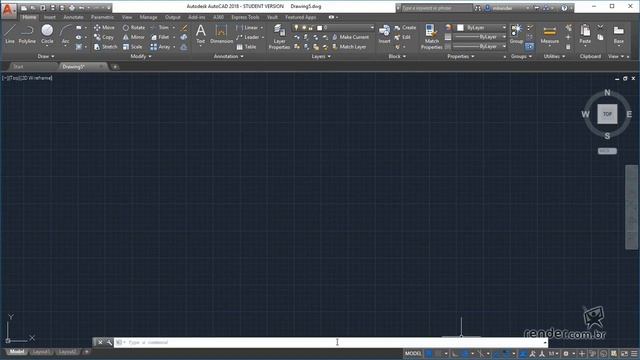Expand the Utilities panel
Image resolution: width=640 pixels, height=360 pixels.
(554, 56)
